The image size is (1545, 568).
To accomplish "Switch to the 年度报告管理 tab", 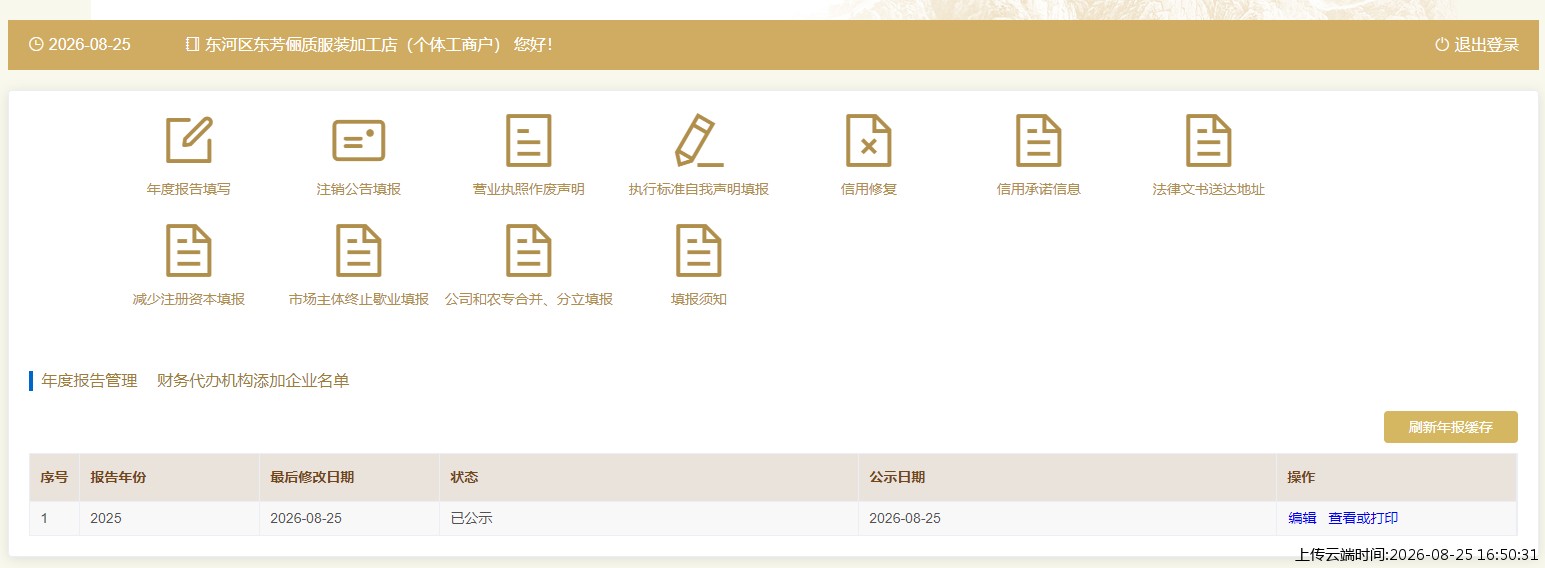I will 89,381.
